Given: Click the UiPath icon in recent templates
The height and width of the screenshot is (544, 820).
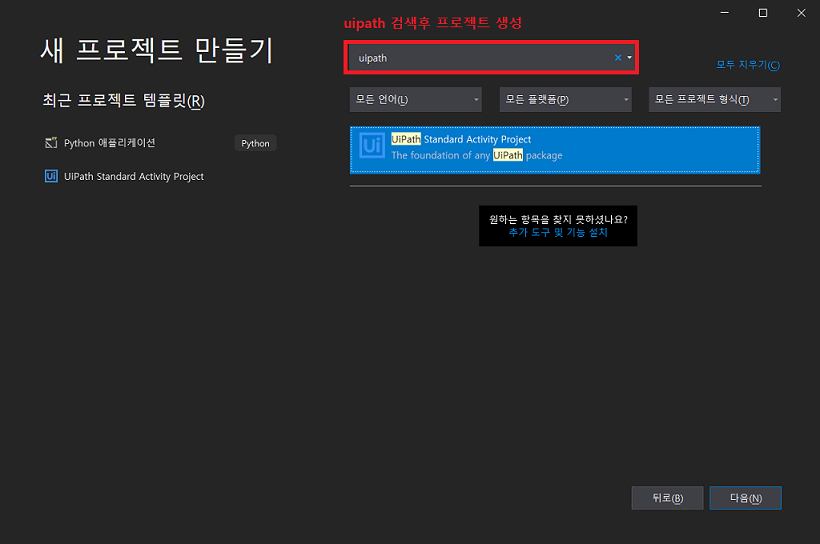Looking at the screenshot, I should click(x=51, y=176).
